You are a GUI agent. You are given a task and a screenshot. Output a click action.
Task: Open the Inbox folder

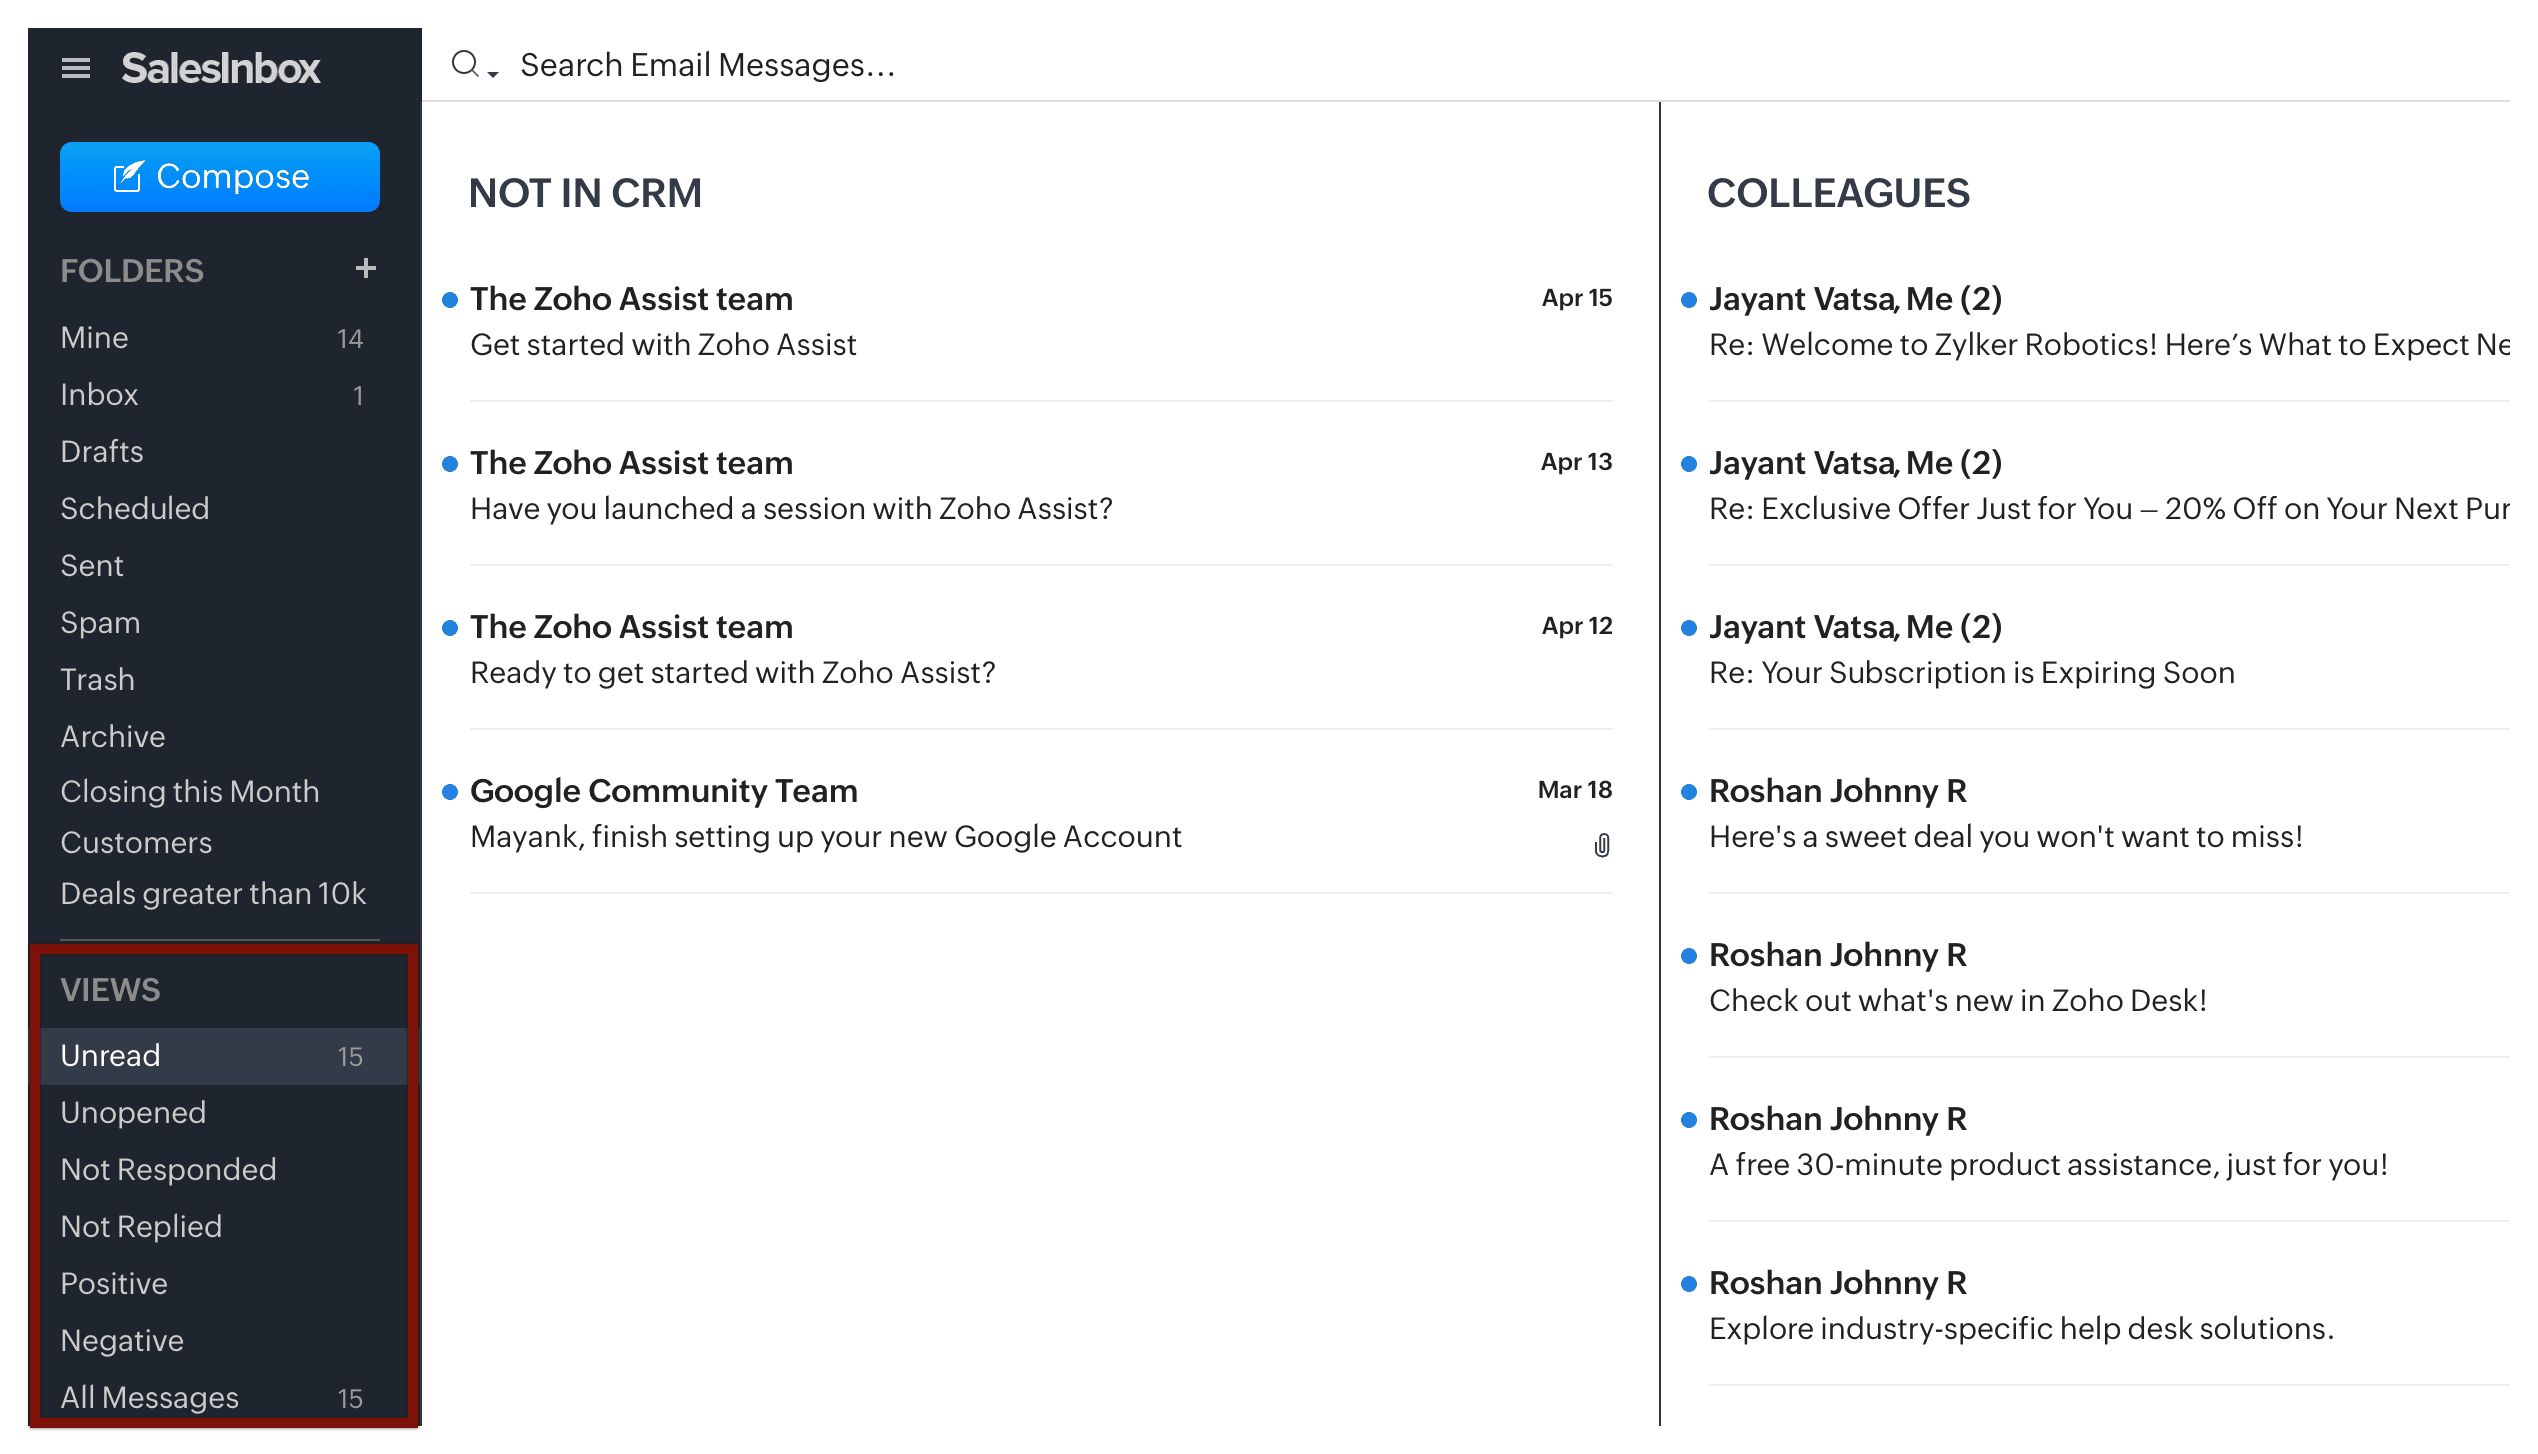coord(99,395)
